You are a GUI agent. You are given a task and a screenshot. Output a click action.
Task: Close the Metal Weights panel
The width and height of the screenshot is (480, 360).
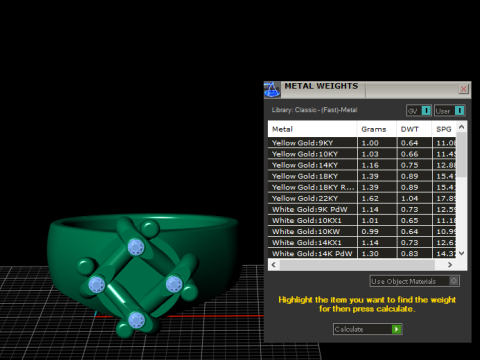(x=463, y=89)
